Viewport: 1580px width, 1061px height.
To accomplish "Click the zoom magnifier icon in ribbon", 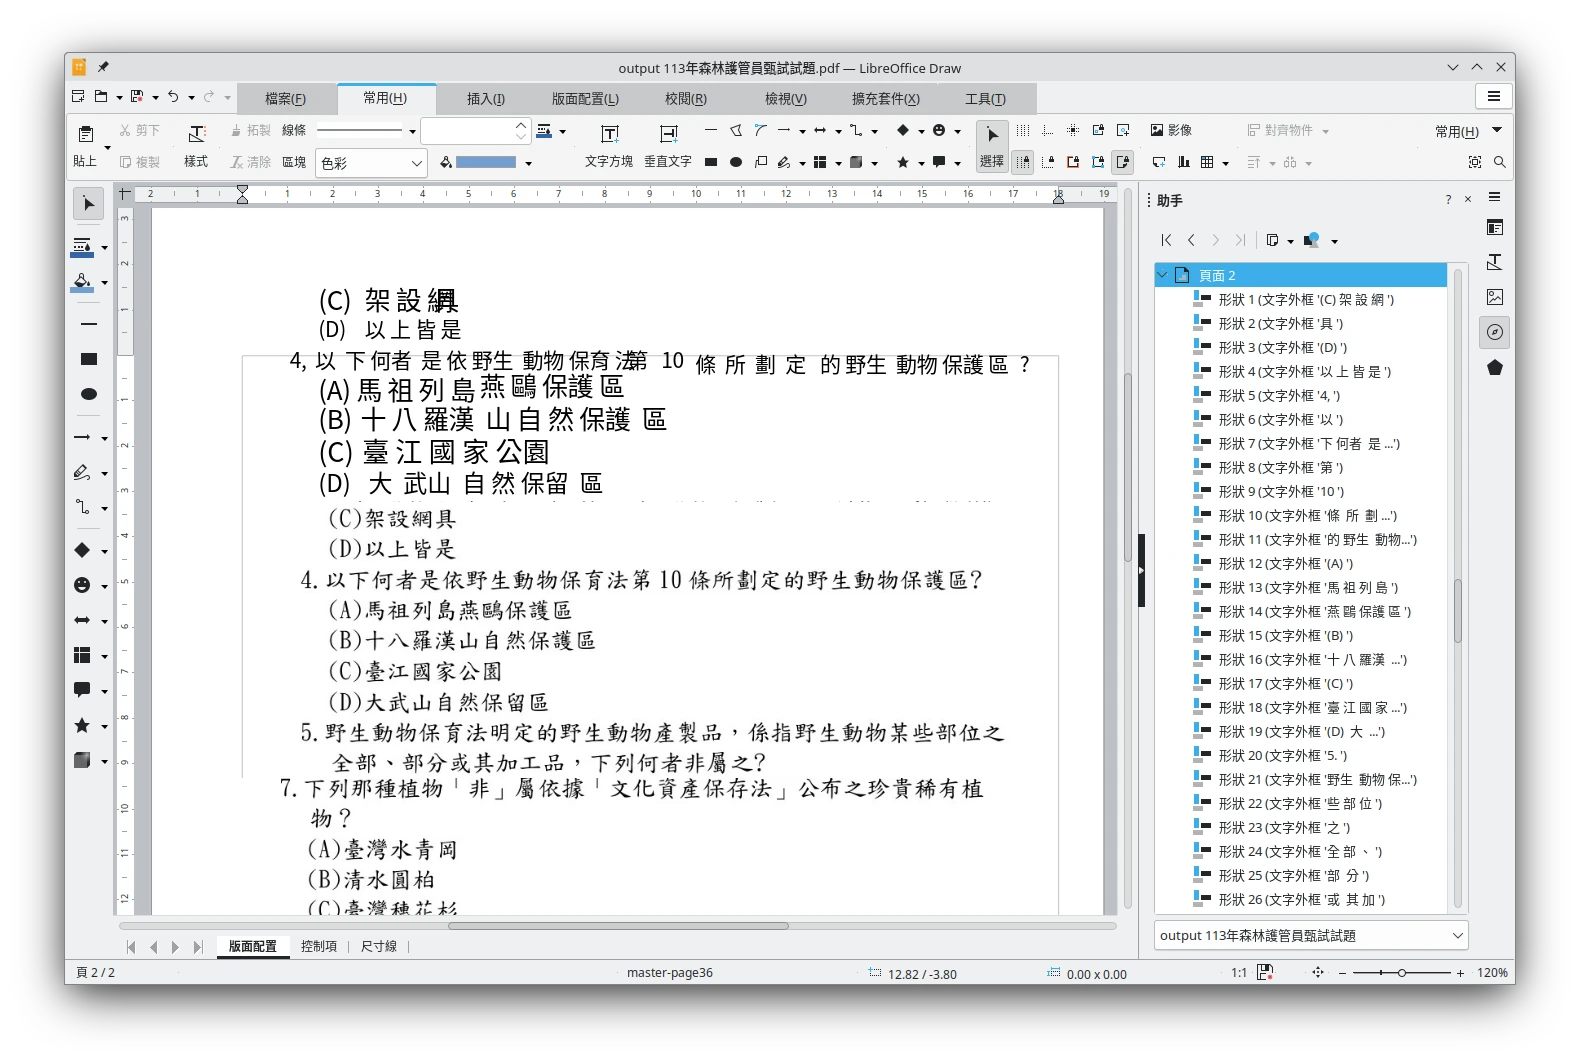I will tap(1499, 162).
